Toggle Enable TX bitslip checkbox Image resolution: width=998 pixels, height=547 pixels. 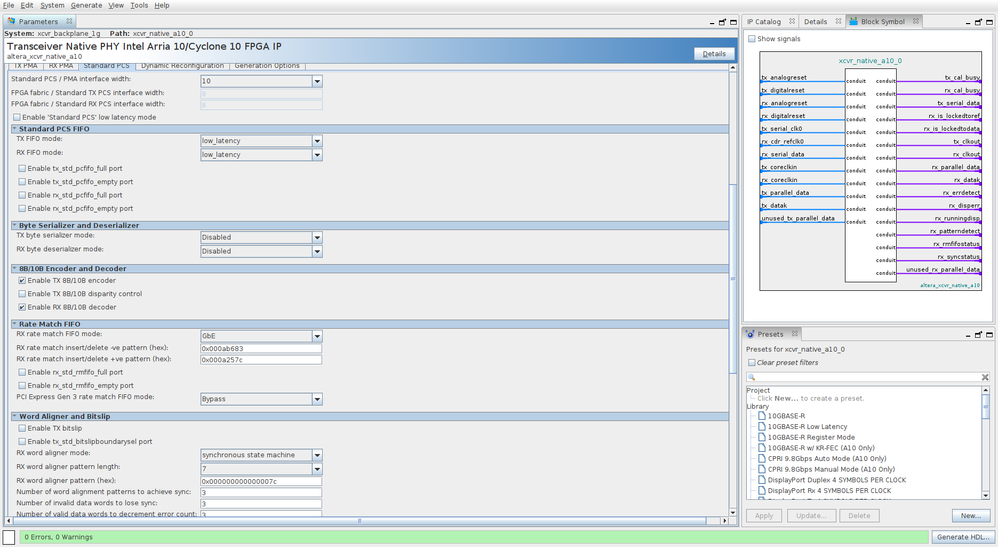tap(22, 429)
